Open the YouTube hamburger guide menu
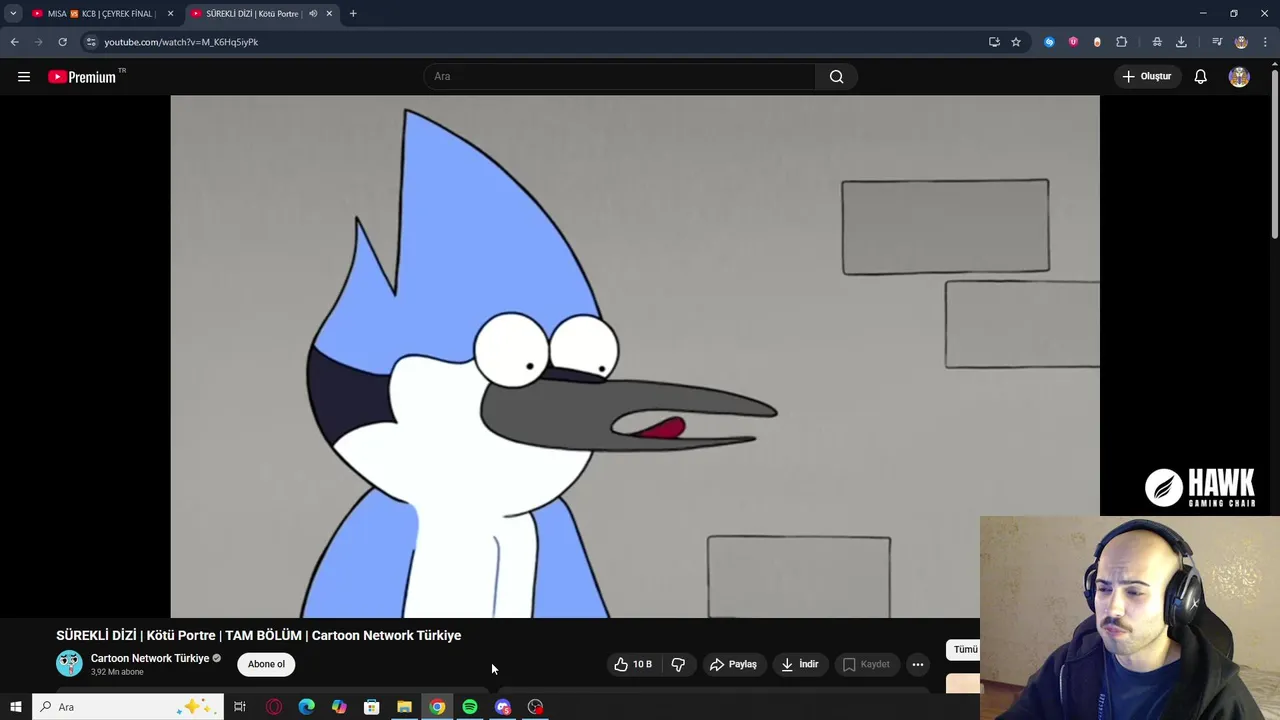1280x720 pixels. pyautogui.click(x=24, y=77)
